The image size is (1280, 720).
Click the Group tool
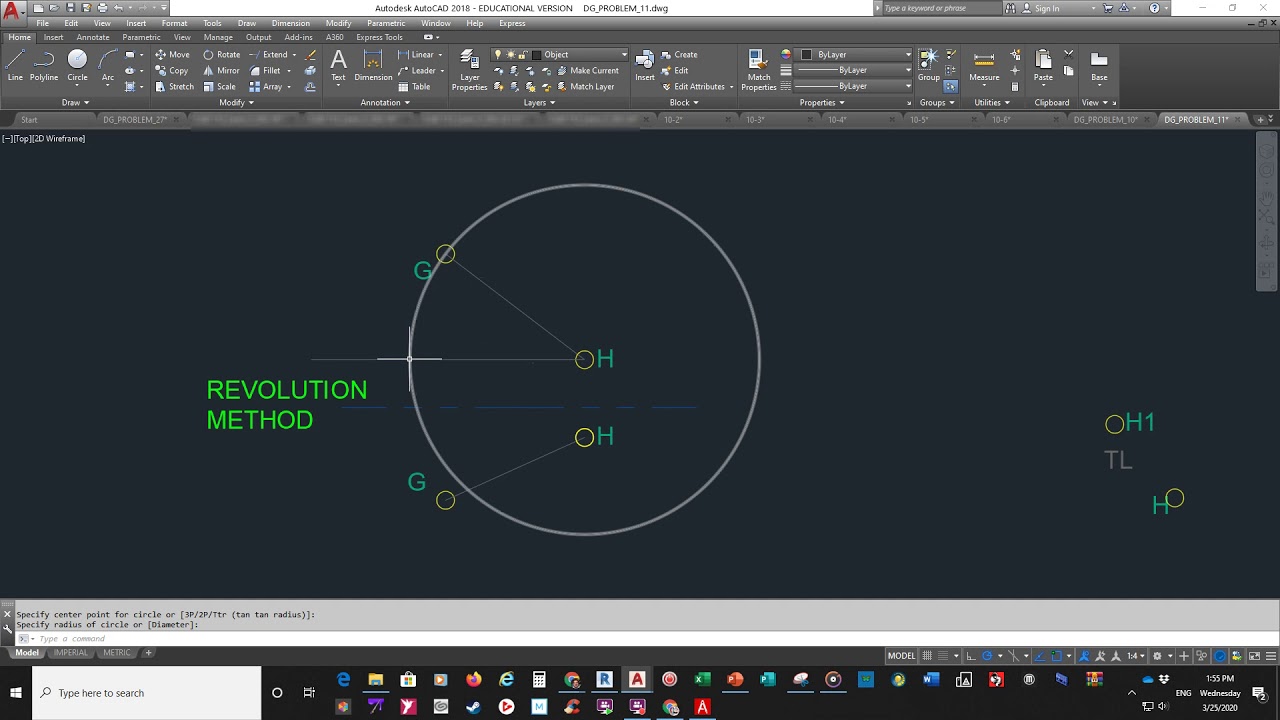pos(929,65)
